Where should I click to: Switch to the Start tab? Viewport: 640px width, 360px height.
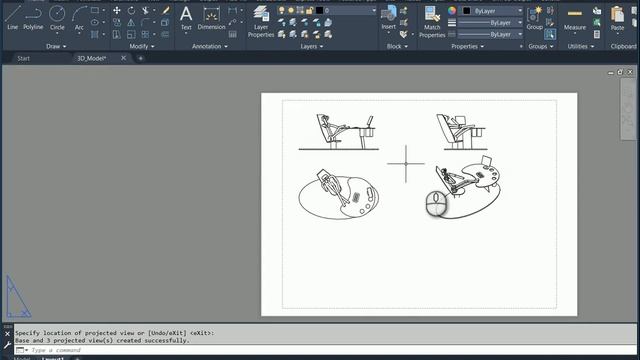click(23, 58)
